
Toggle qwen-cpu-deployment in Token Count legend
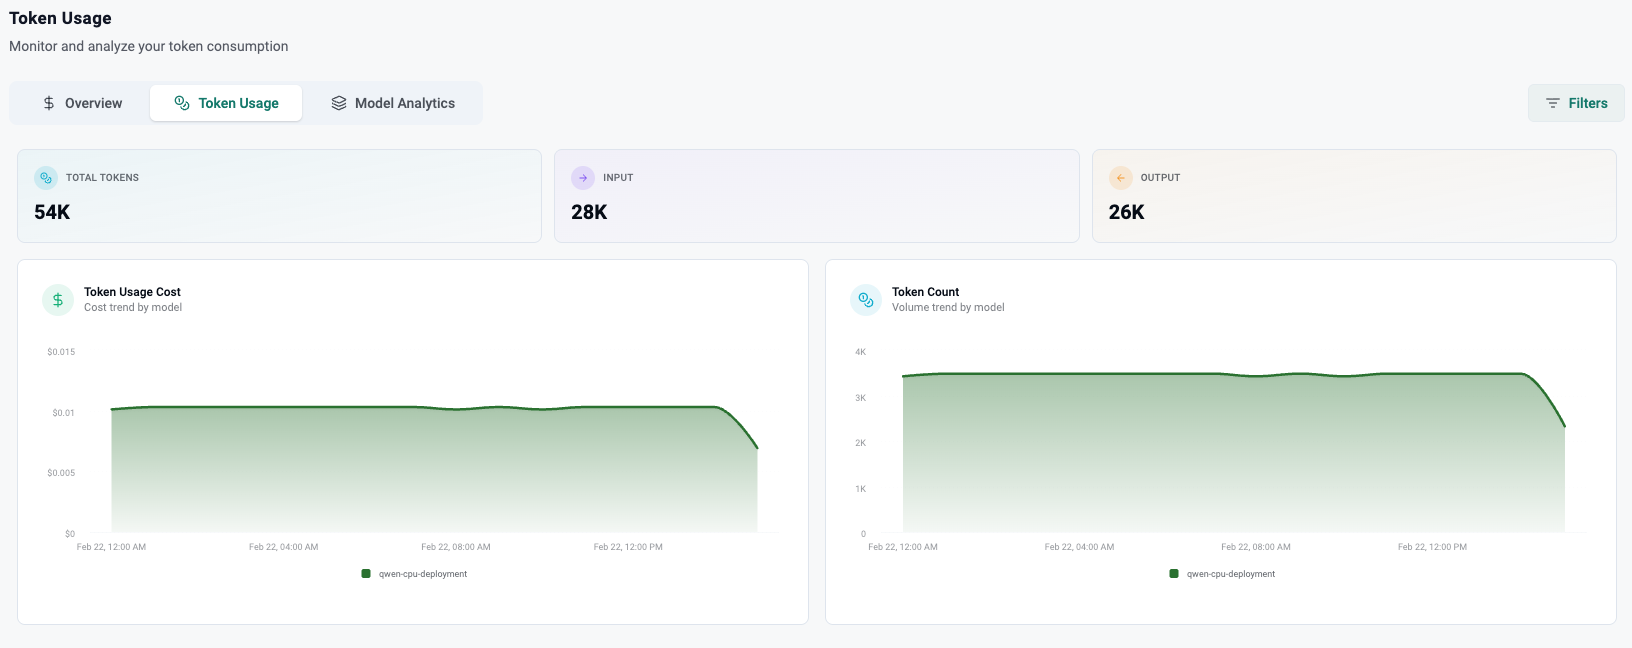[1230, 574]
